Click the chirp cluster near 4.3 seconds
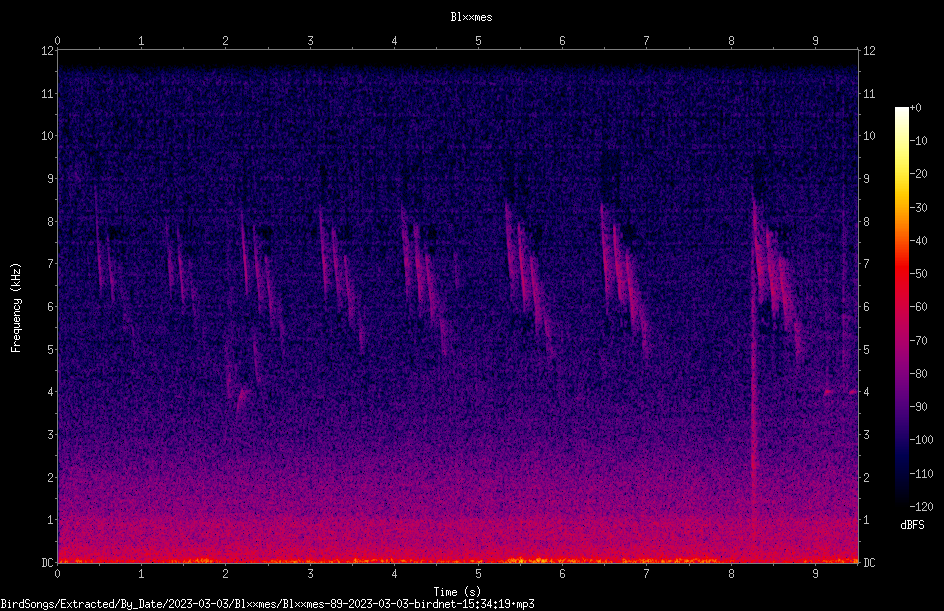The image size is (944, 611). coord(426,280)
